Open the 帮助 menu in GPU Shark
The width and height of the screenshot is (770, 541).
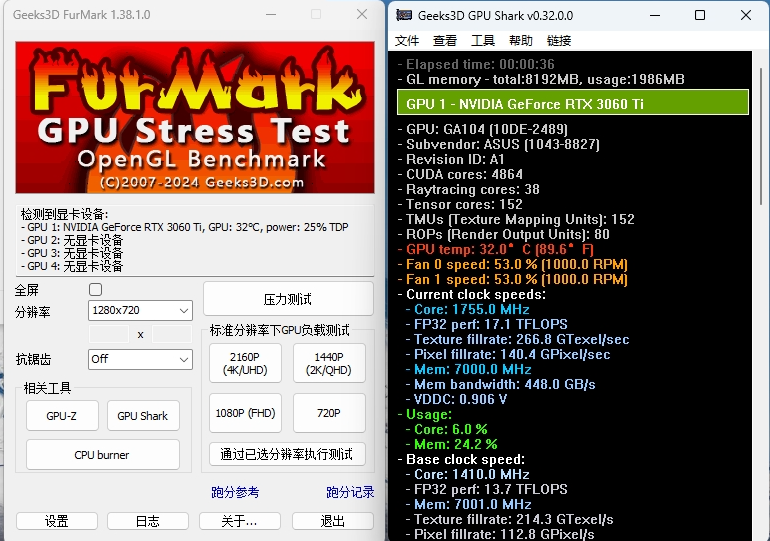[521, 41]
